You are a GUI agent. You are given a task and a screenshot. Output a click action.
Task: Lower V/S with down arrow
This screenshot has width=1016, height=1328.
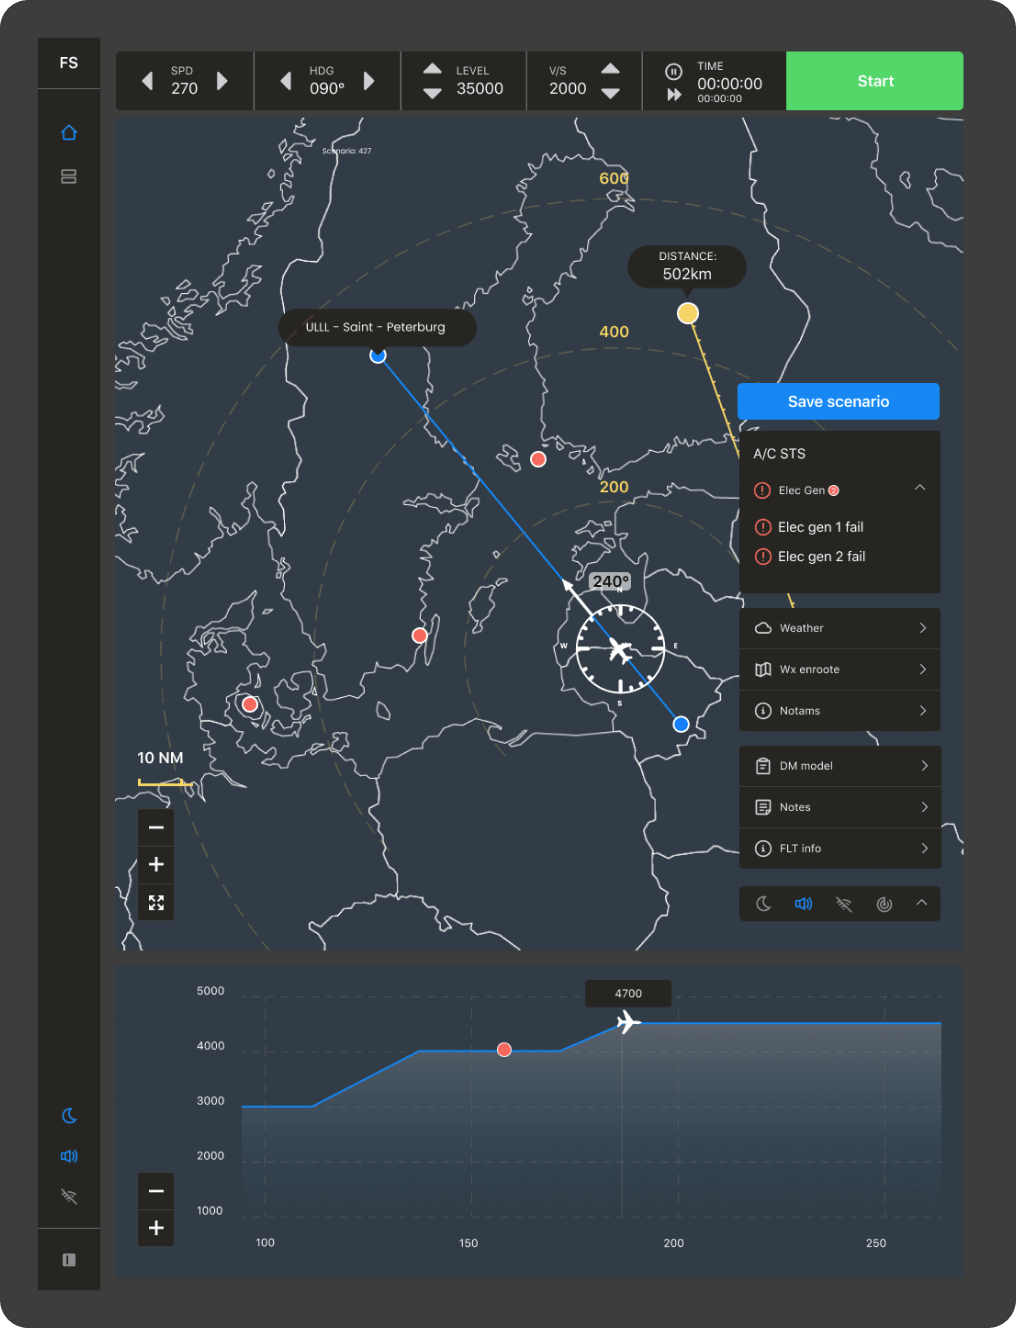tap(610, 93)
